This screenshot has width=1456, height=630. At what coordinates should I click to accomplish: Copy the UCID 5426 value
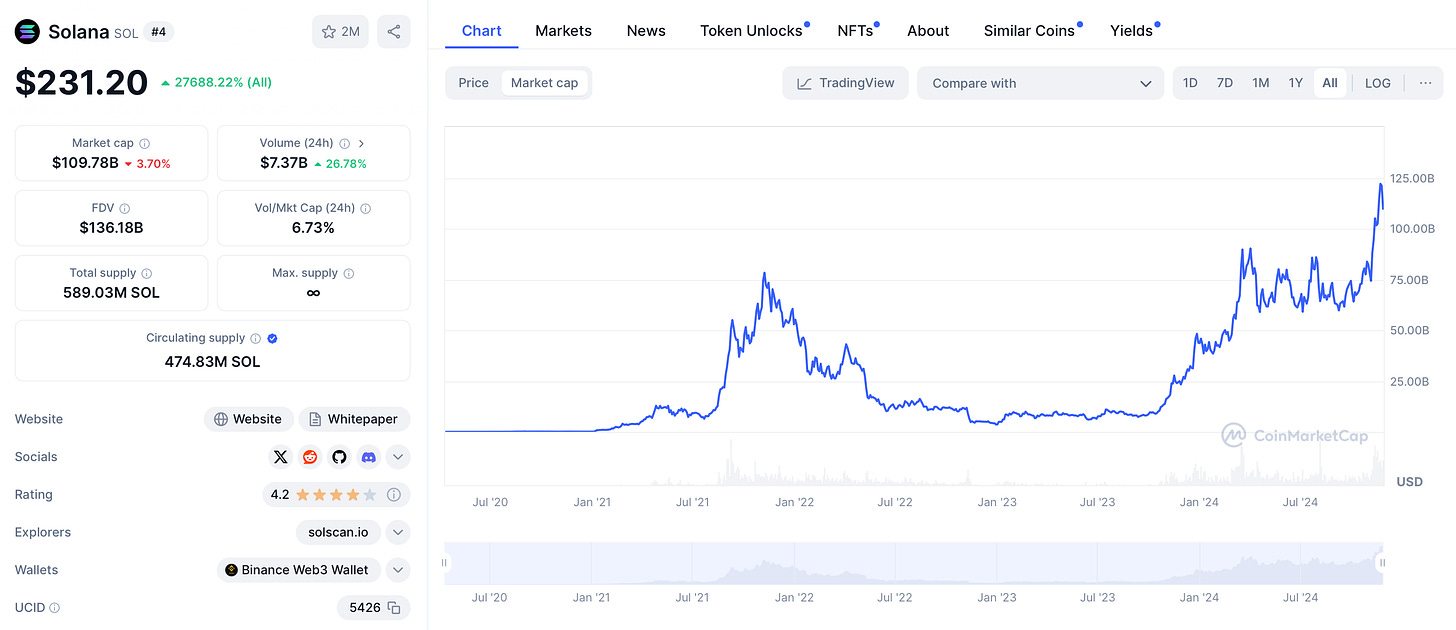[x=394, y=607]
